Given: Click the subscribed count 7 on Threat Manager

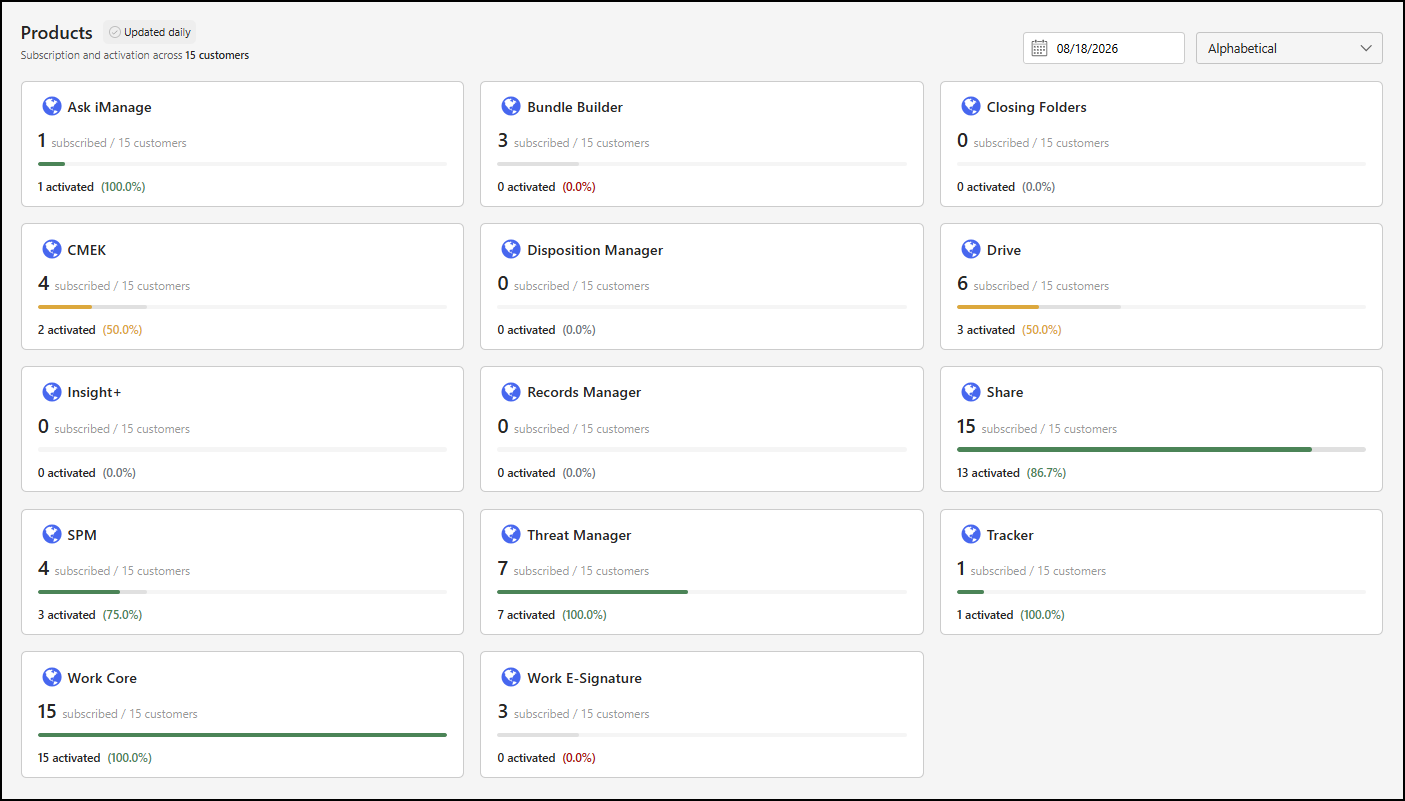Looking at the screenshot, I should pyautogui.click(x=503, y=569).
